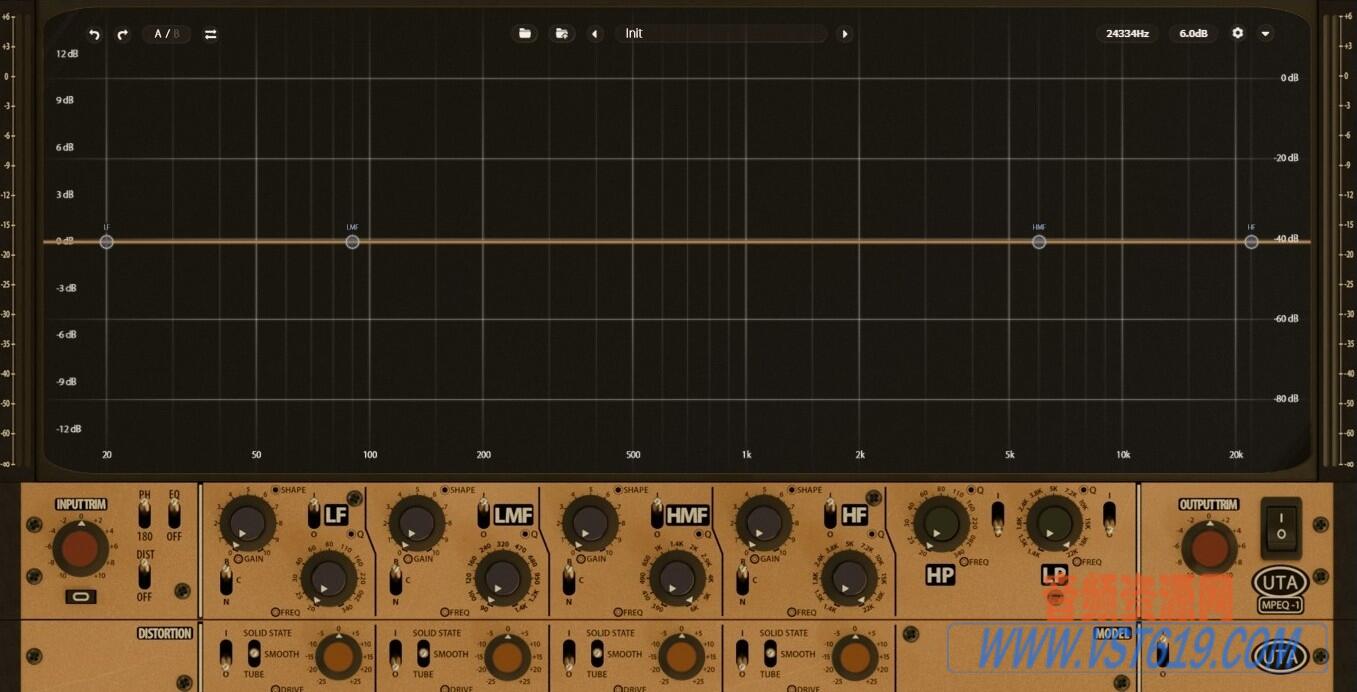Toggle LF Solid State/Tube switch
This screenshot has width=1357, height=692.
[253, 653]
